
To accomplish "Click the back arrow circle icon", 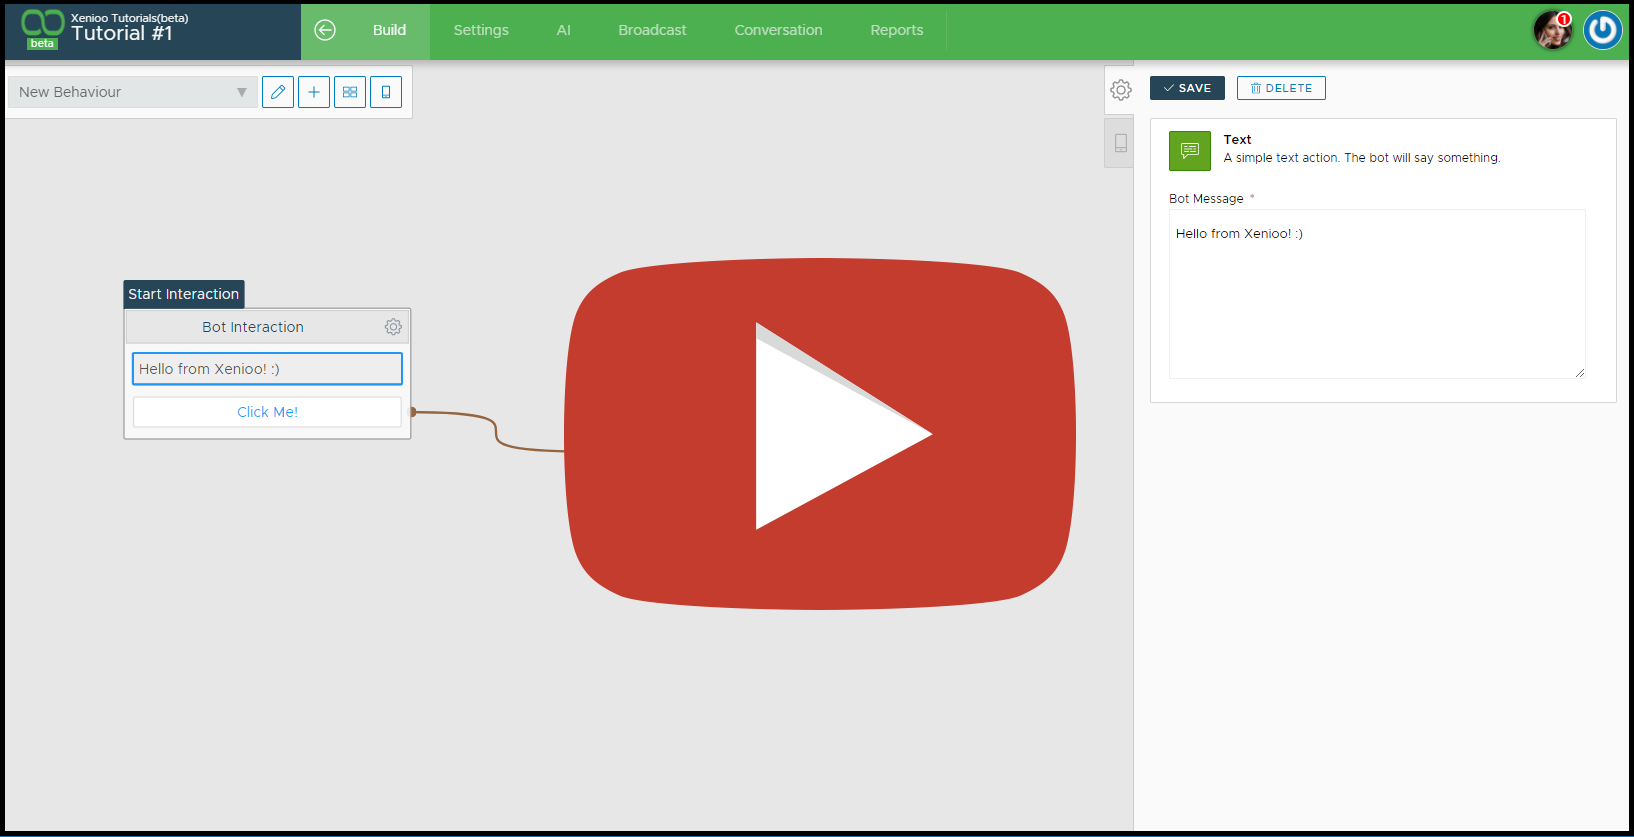I will click(325, 30).
